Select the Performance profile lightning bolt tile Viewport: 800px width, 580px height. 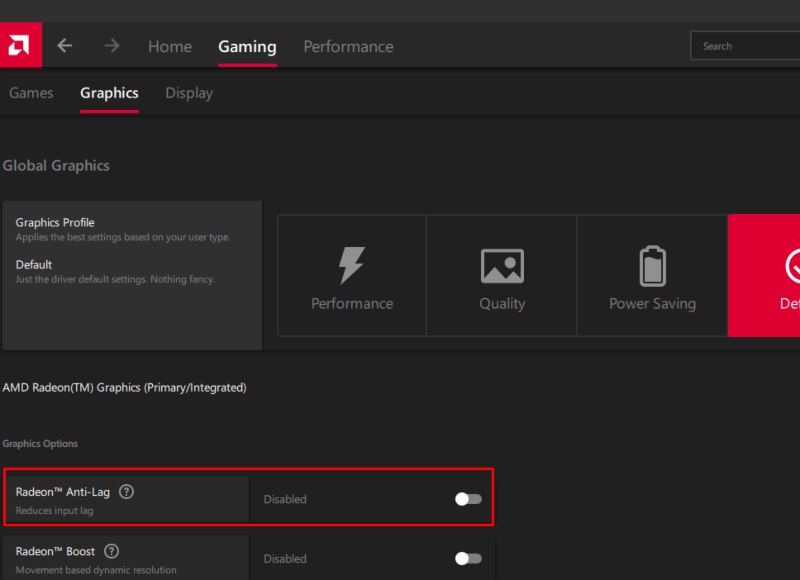pos(352,275)
